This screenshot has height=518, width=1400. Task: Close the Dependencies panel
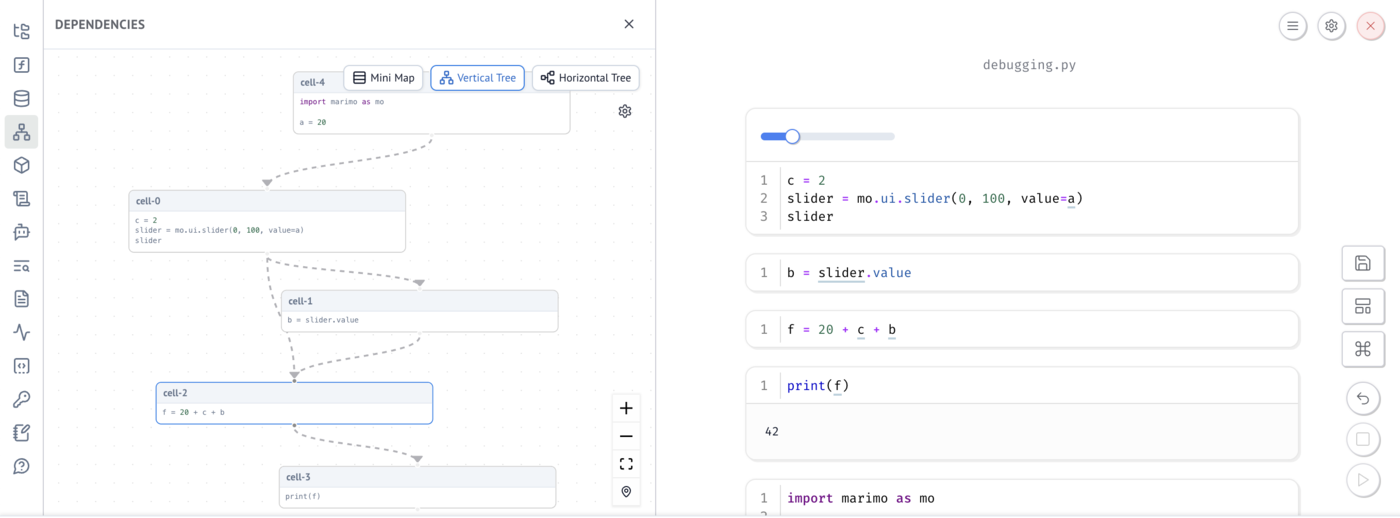pyautogui.click(x=629, y=24)
